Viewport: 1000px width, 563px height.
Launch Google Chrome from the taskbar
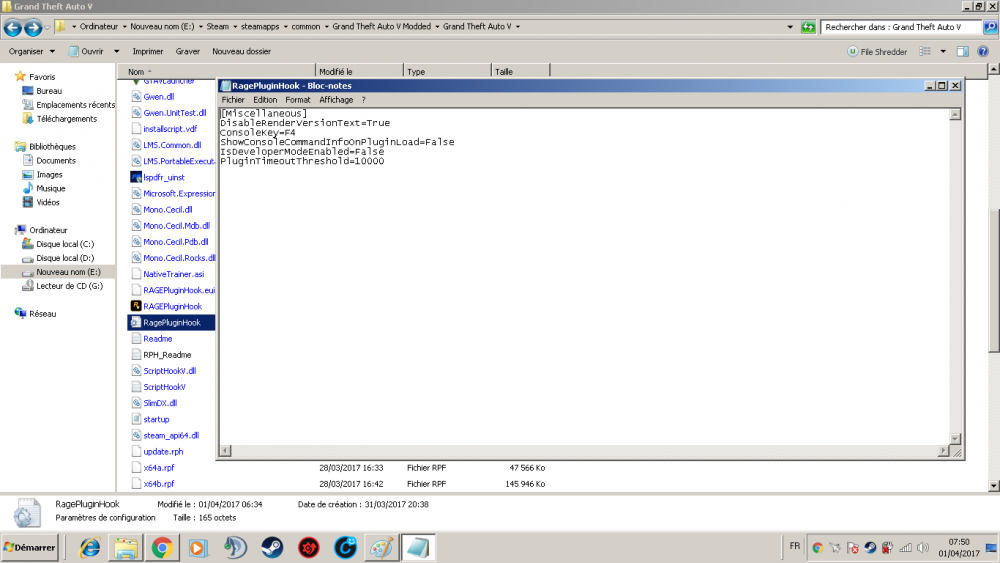point(162,548)
